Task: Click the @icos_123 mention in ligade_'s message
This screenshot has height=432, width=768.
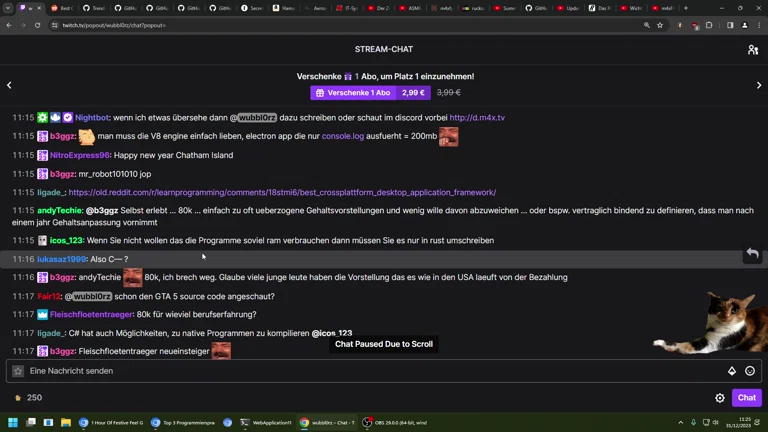Action: pyautogui.click(x=332, y=333)
